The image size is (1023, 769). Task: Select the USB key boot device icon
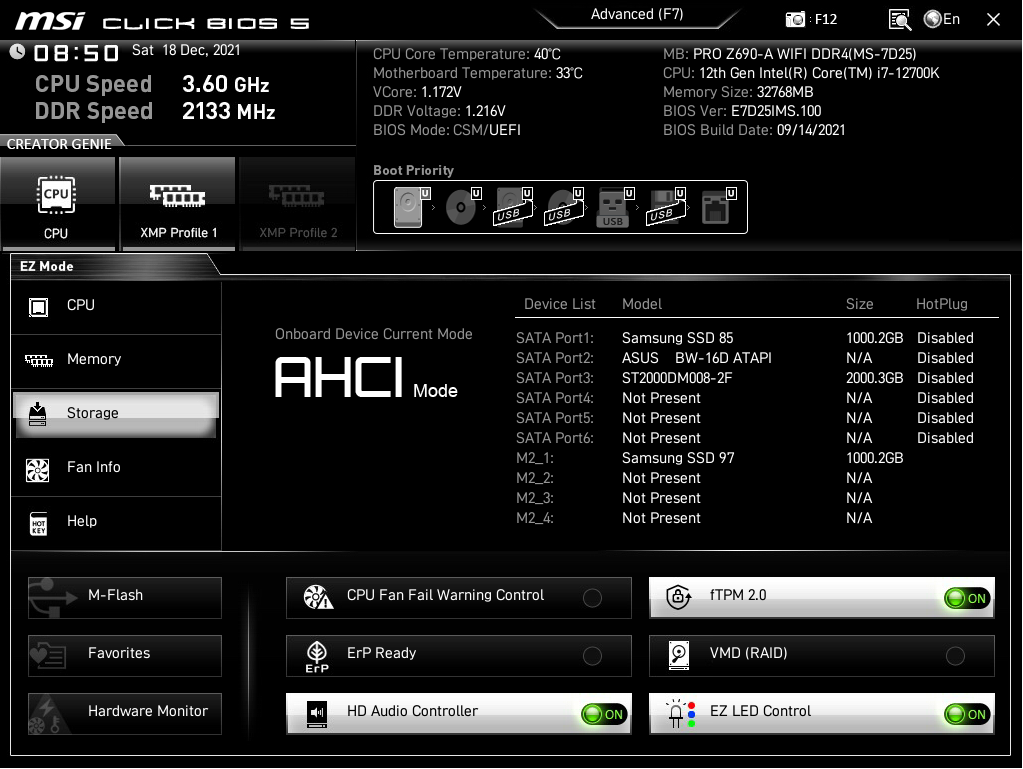[x=615, y=207]
